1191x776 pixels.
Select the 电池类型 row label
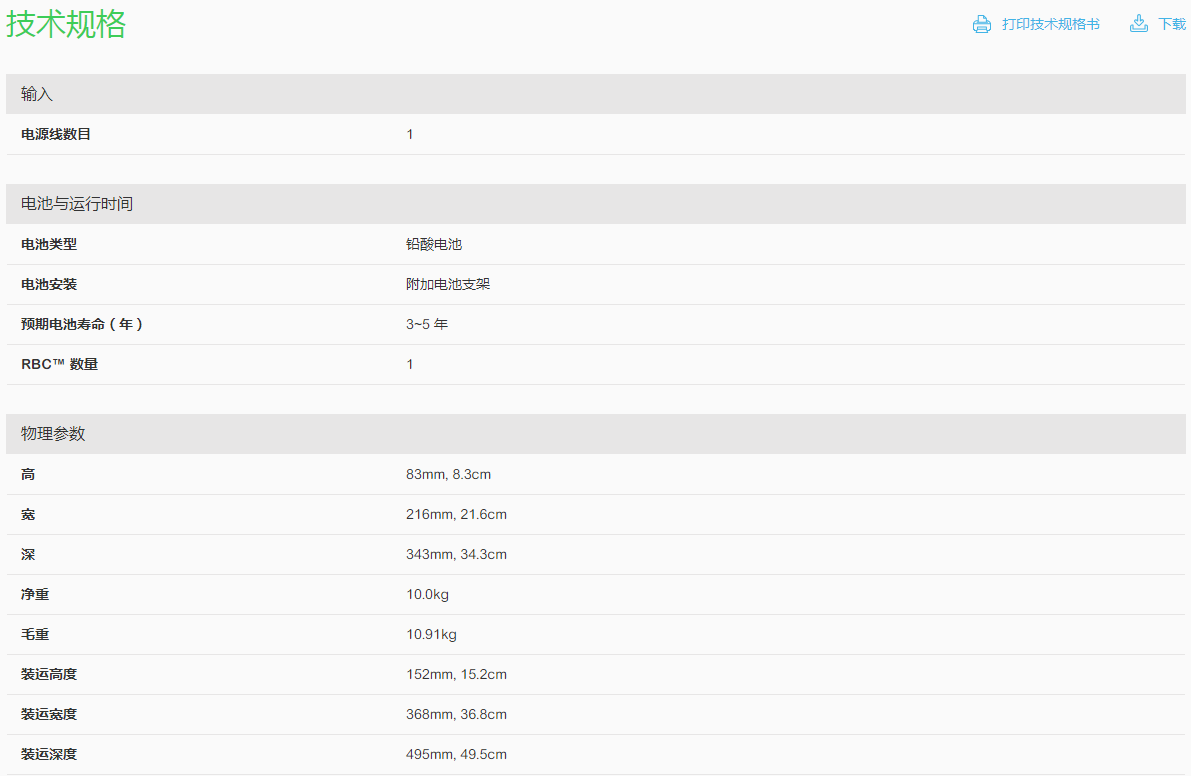click(x=49, y=244)
